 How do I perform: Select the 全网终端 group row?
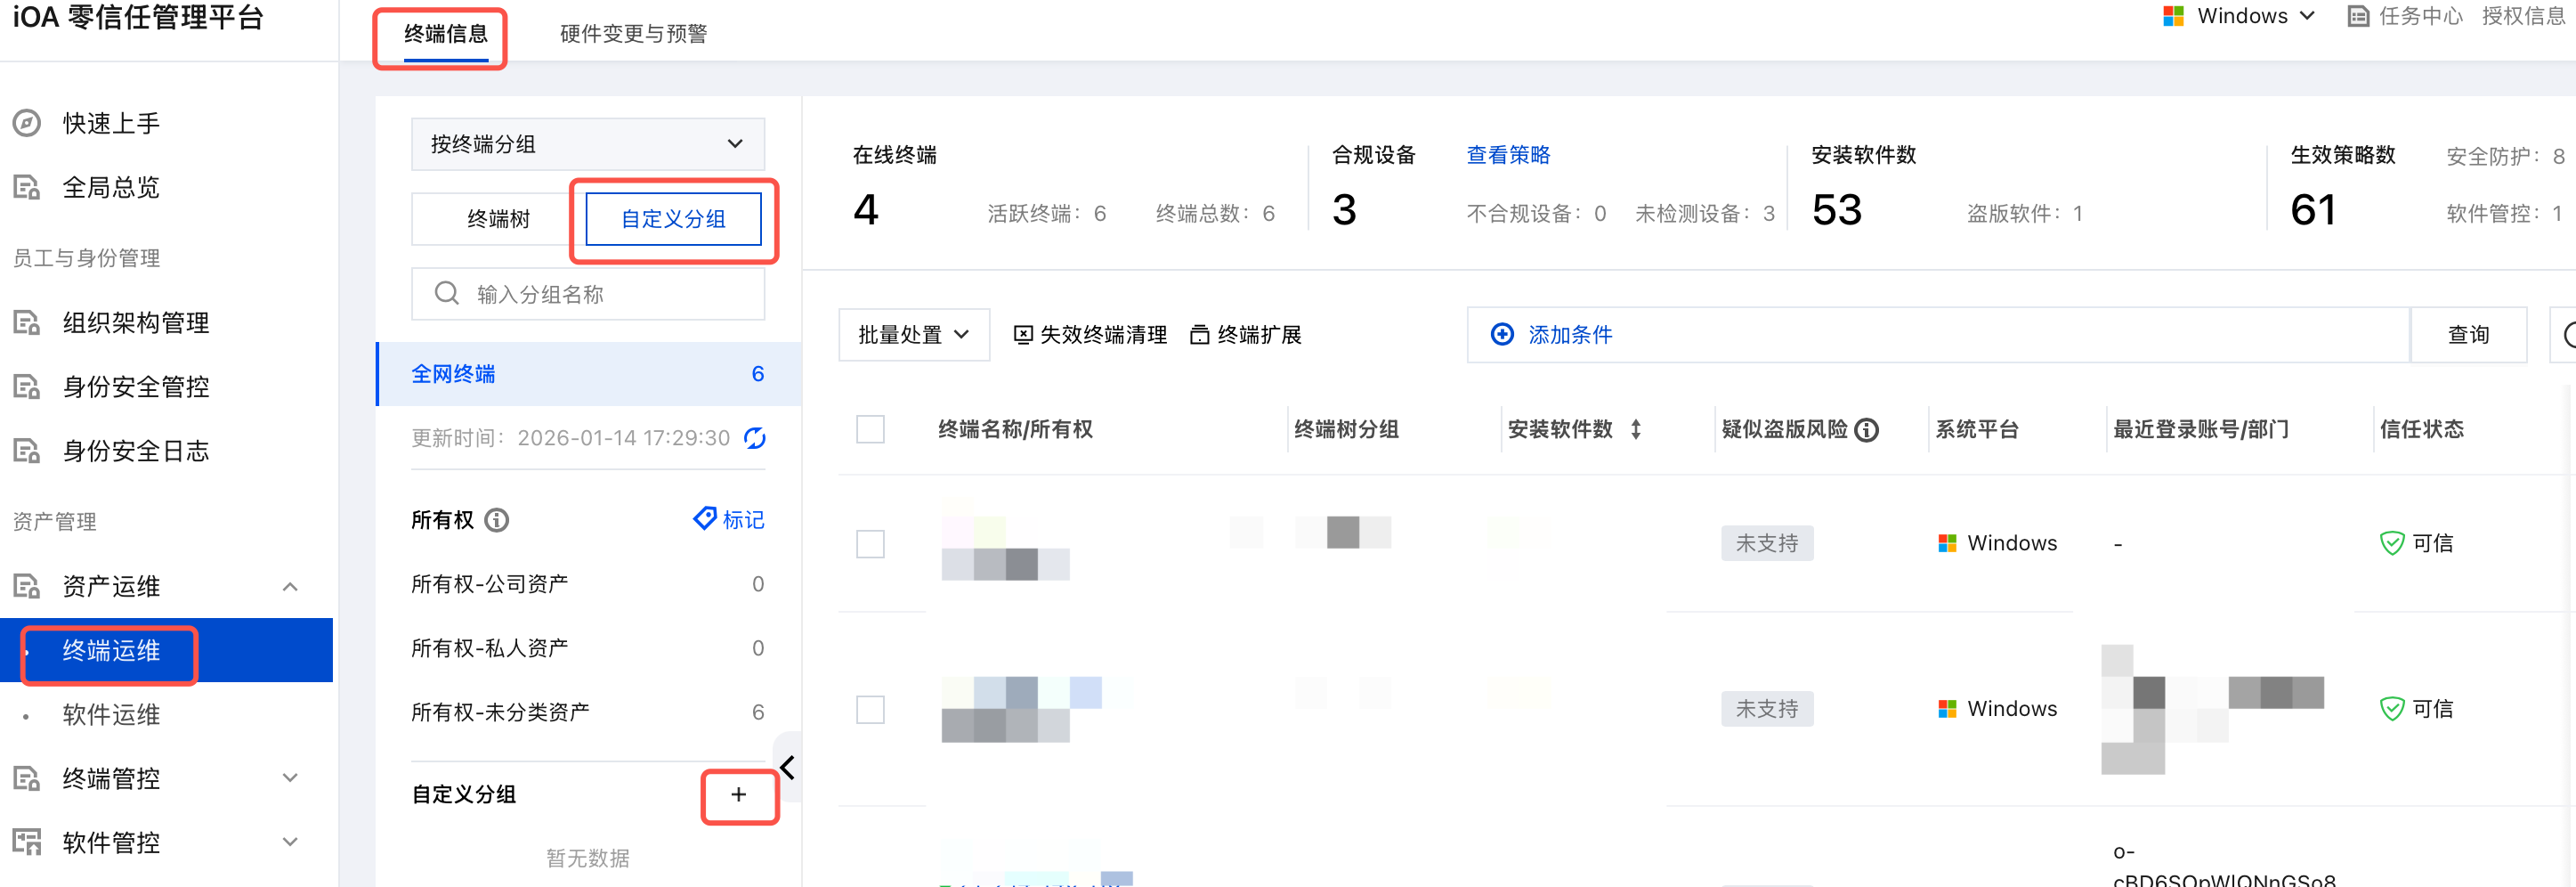pyautogui.click(x=588, y=374)
